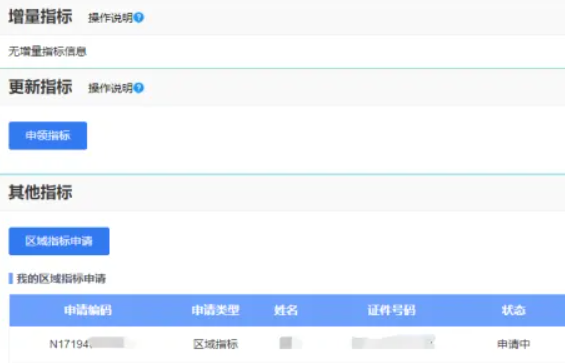The width and height of the screenshot is (565, 363).
Task: Click help icon beside 增量指标 操作说明
Action: [139, 17]
